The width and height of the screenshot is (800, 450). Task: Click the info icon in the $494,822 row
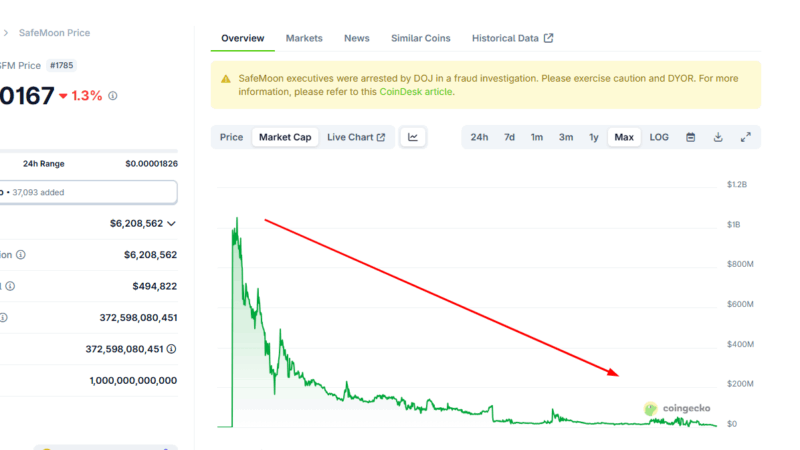coord(10,286)
